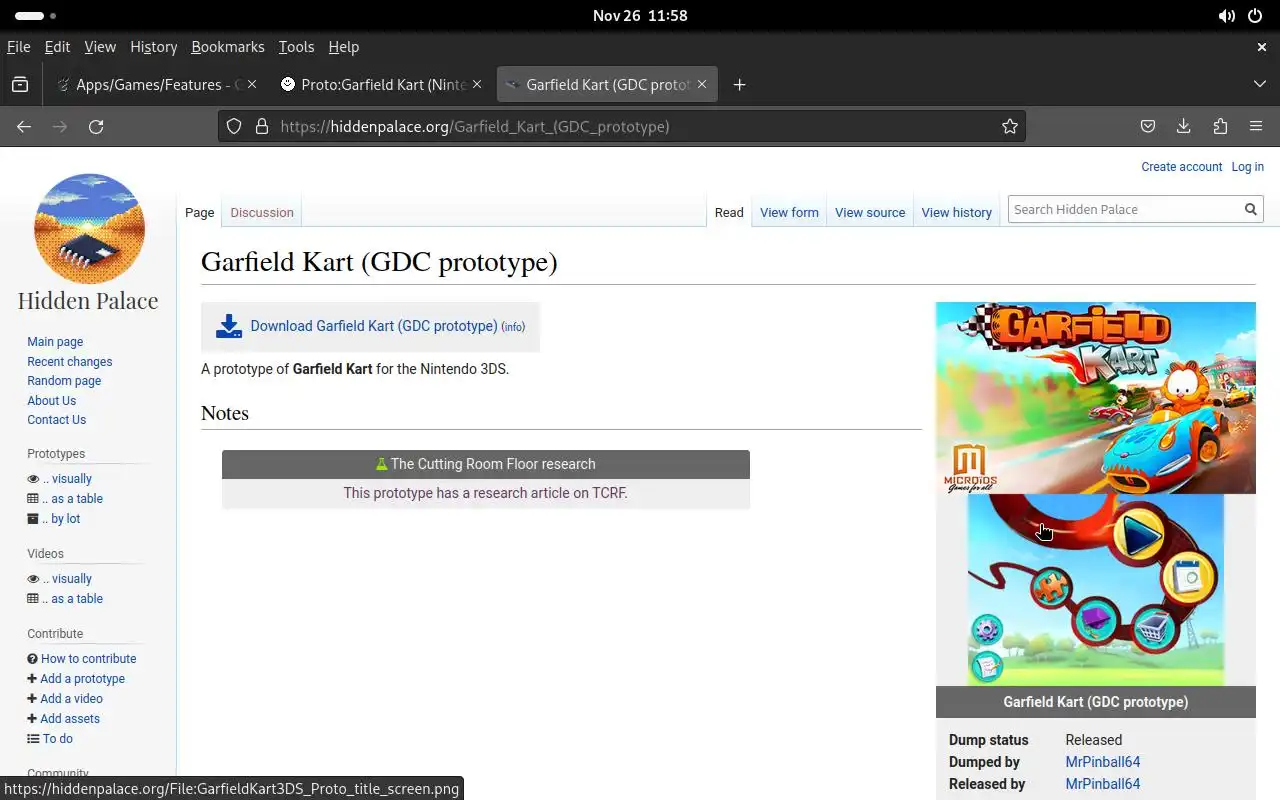Click the (info) link beside download

pyautogui.click(x=513, y=327)
